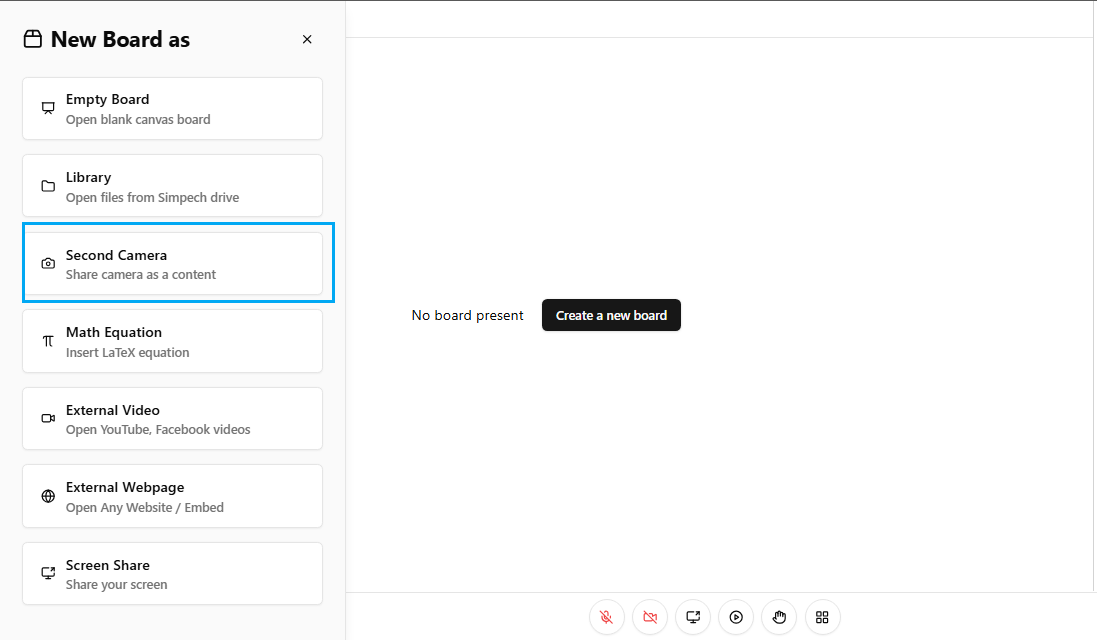Select Screen Share from the board list
This screenshot has width=1097, height=640.
172,574
